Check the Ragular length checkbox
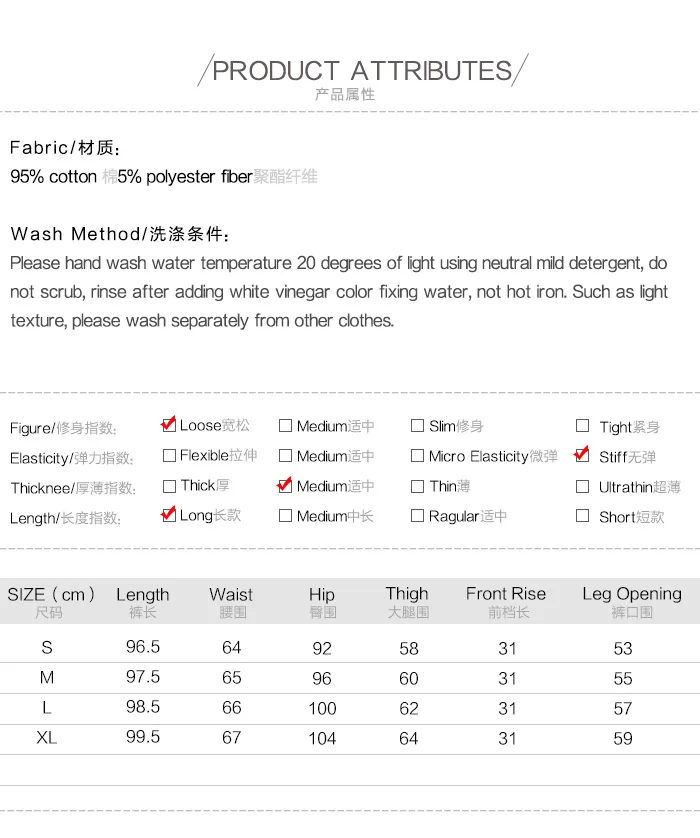 [417, 516]
